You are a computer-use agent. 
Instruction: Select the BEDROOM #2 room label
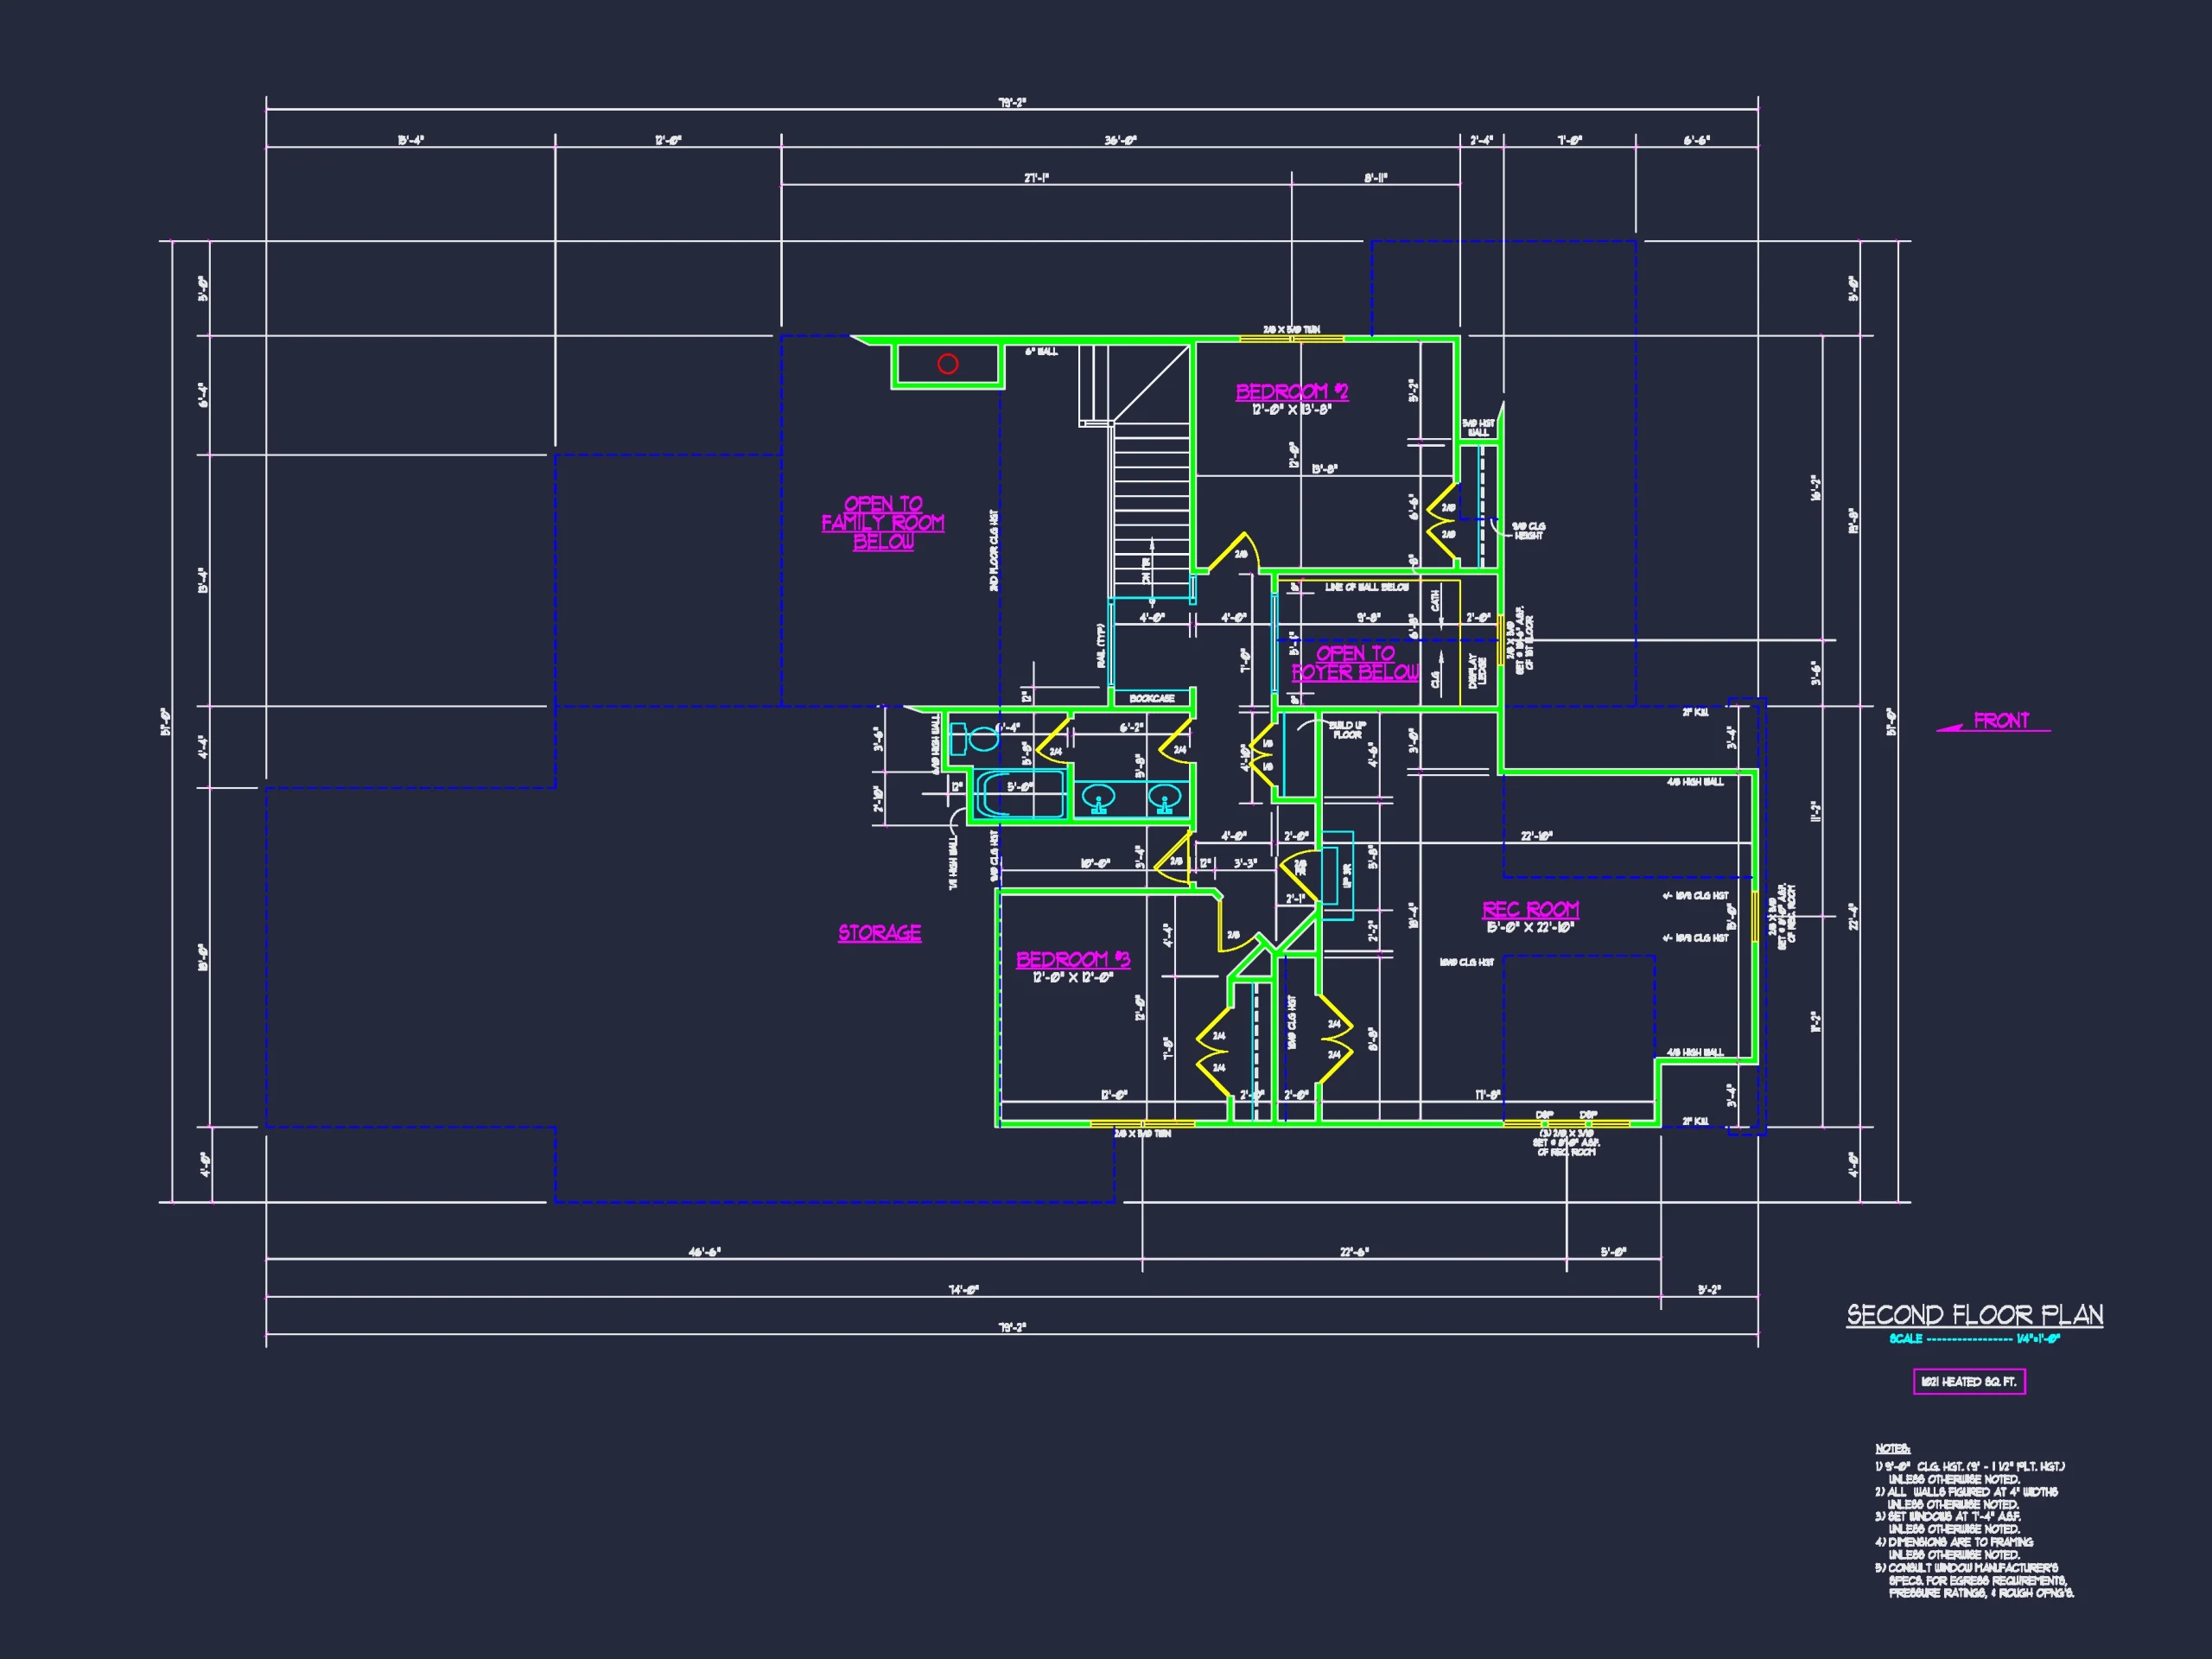[1291, 392]
